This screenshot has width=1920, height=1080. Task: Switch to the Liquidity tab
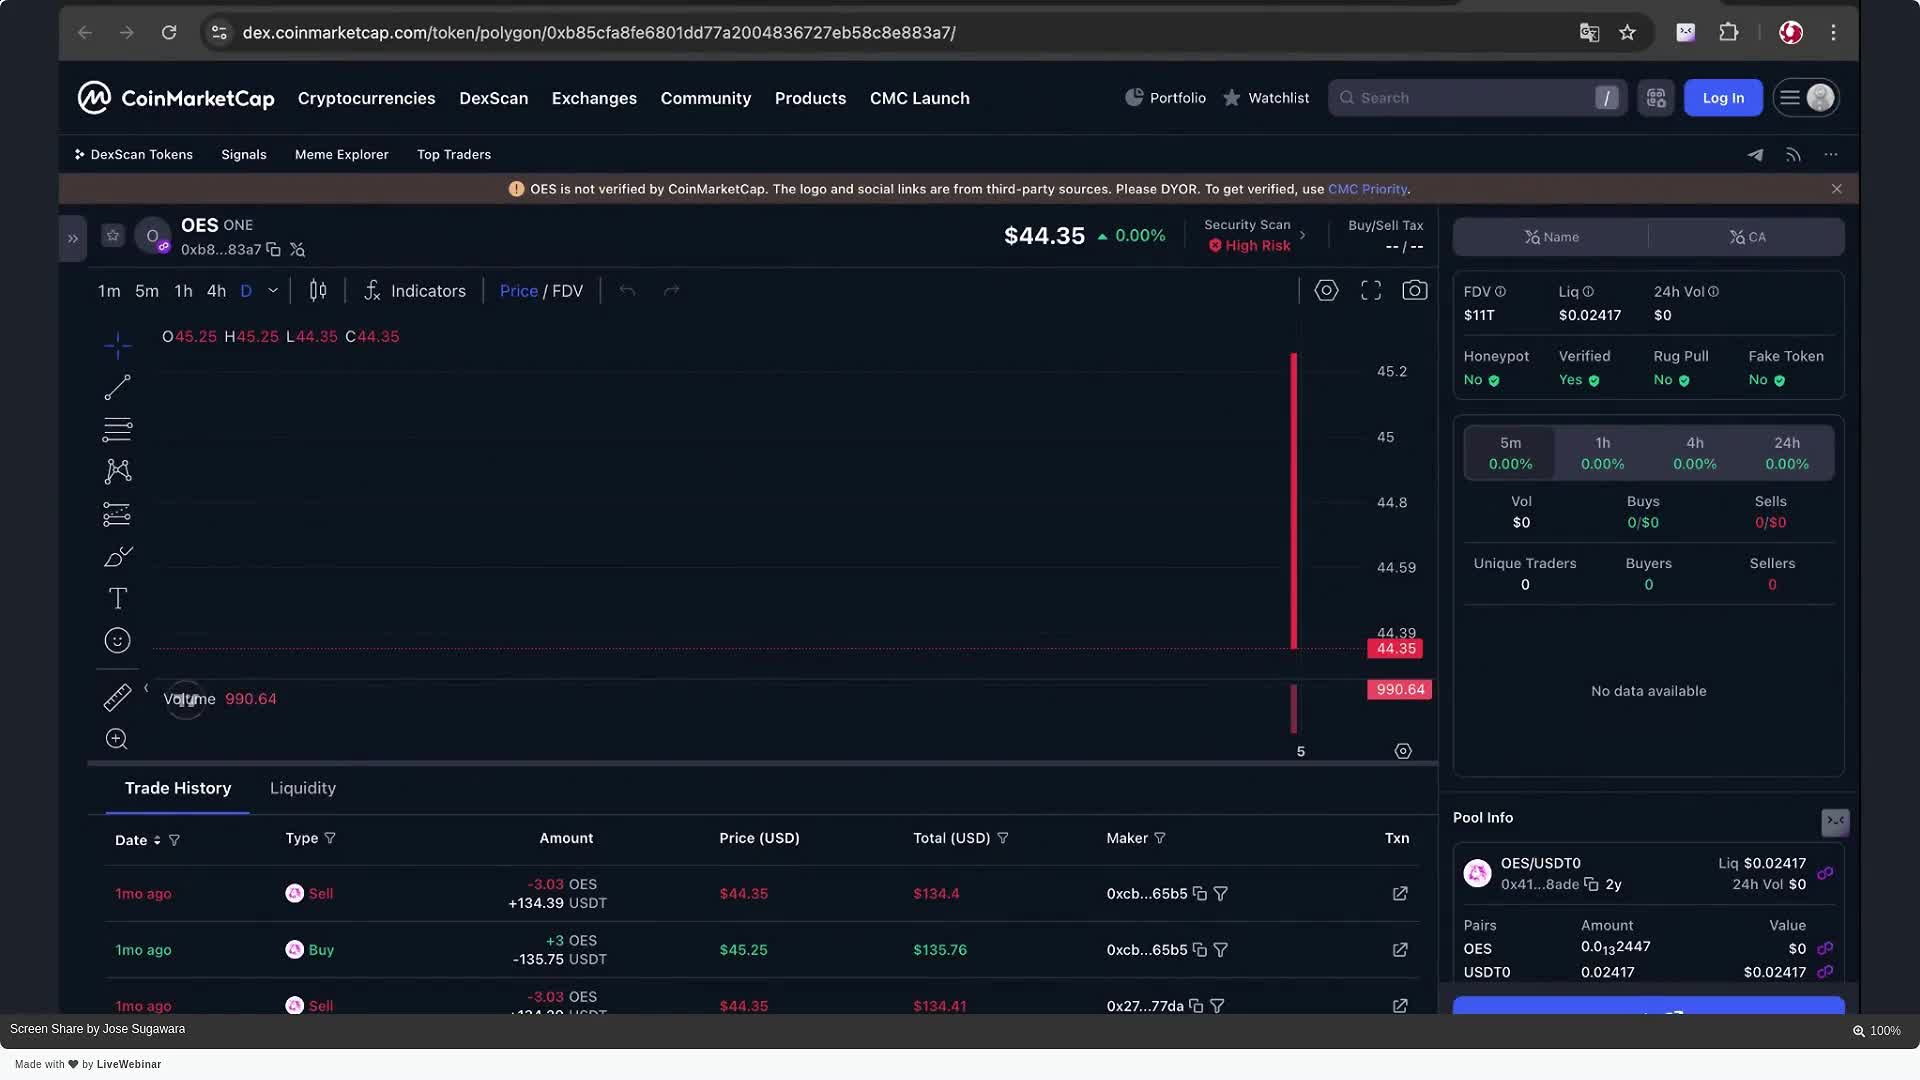[x=302, y=788]
